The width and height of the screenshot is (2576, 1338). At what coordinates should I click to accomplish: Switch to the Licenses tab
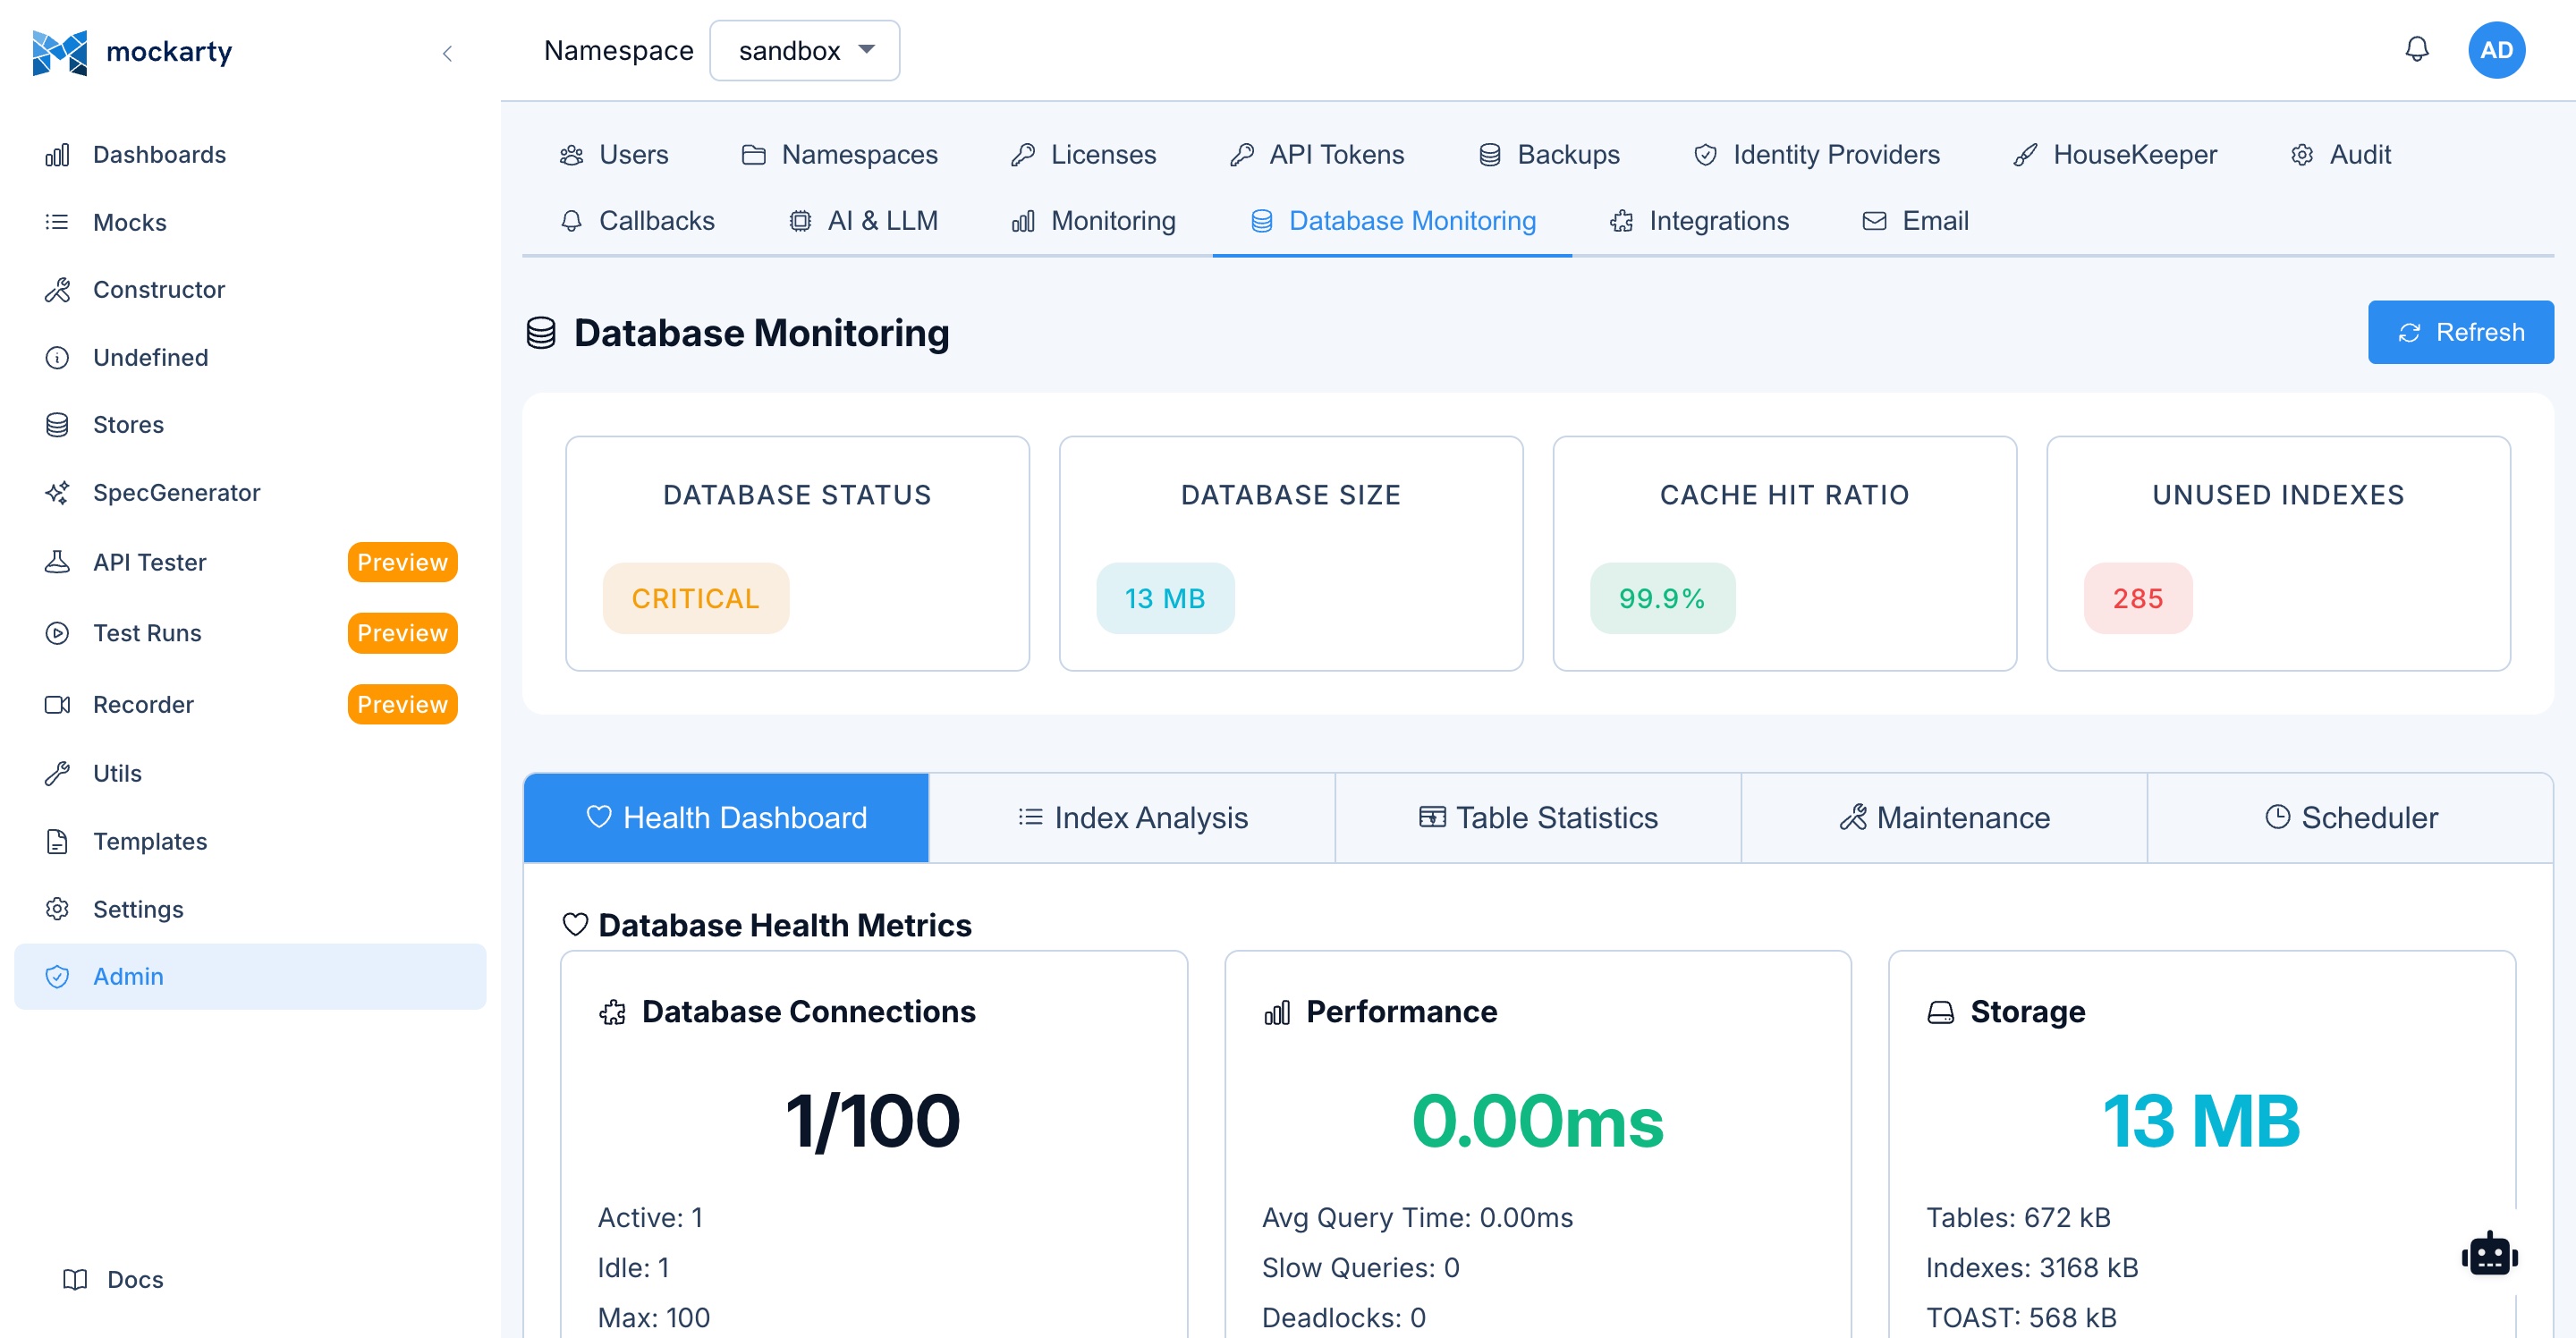pos(1083,154)
